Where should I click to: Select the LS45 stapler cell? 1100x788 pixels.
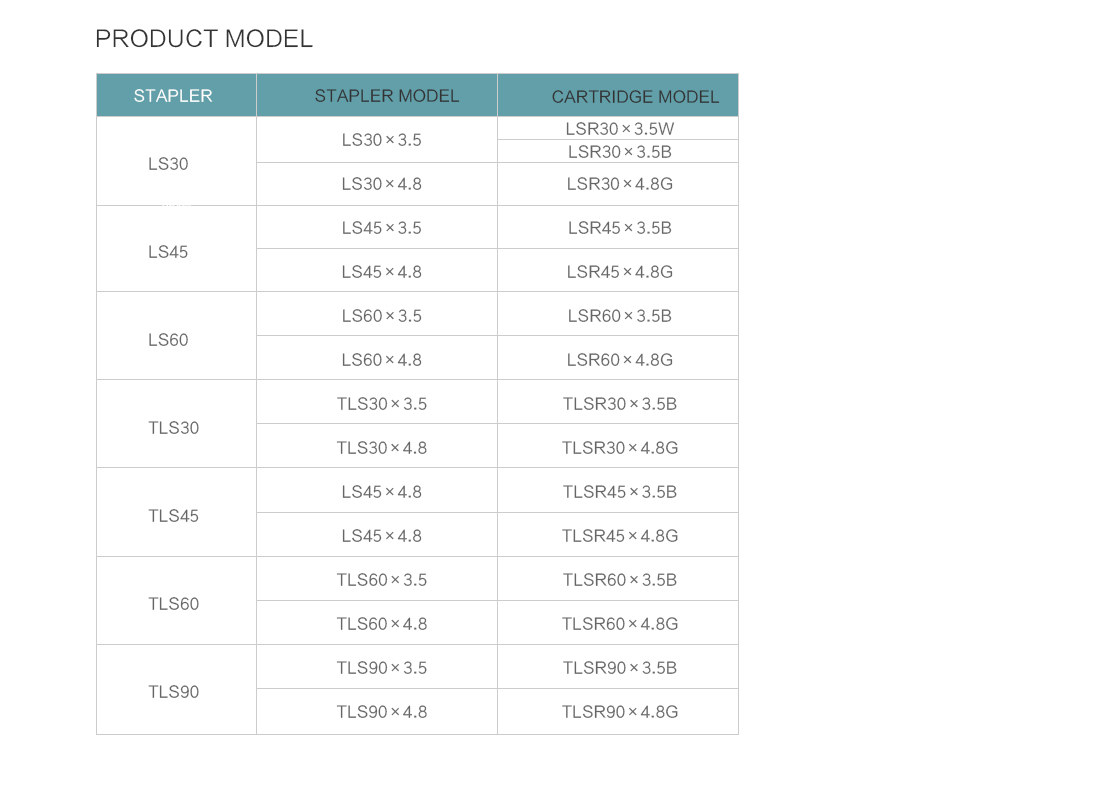176,249
